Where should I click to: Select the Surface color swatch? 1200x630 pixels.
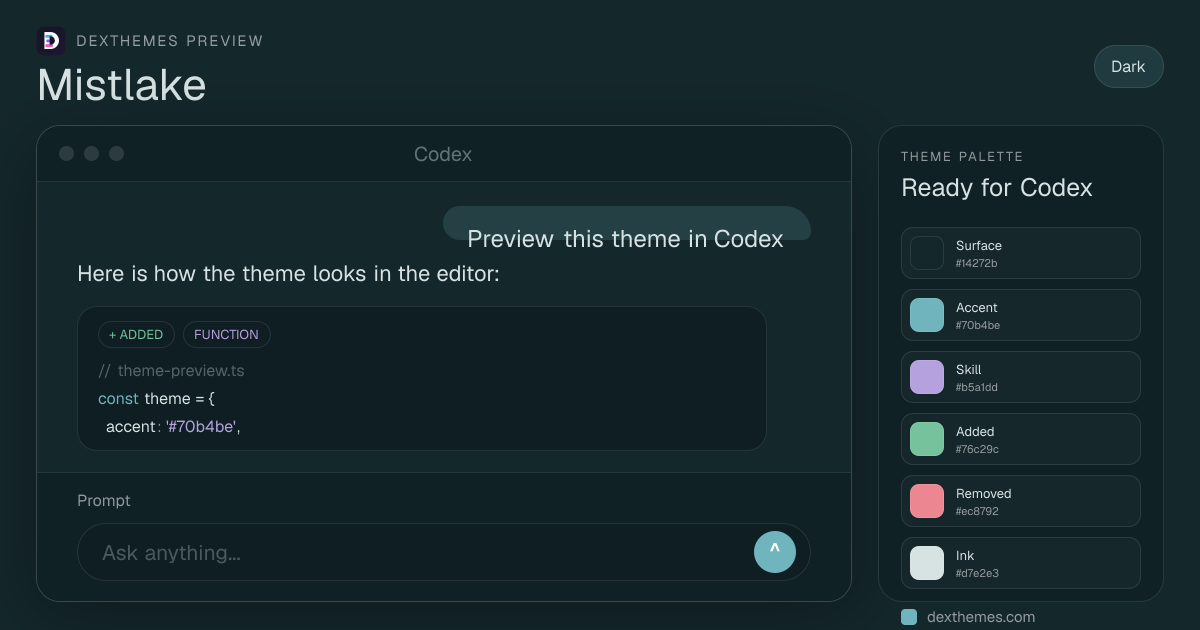point(927,253)
